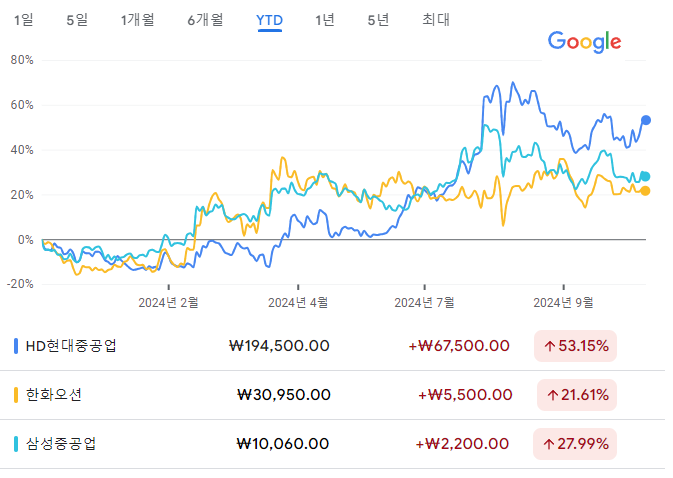Click the ₩10,060.00 price value
Image resolution: width=673 pixels, height=478 pixels.
(x=283, y=444)
